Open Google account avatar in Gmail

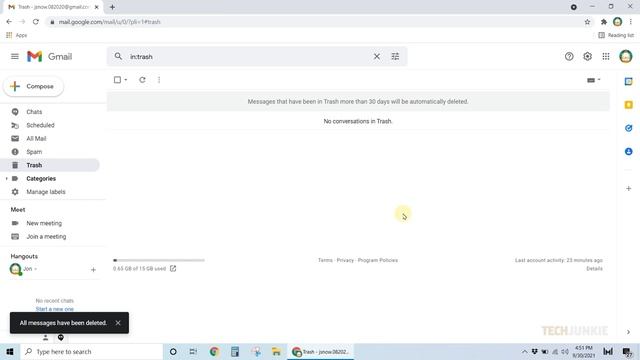625,56
